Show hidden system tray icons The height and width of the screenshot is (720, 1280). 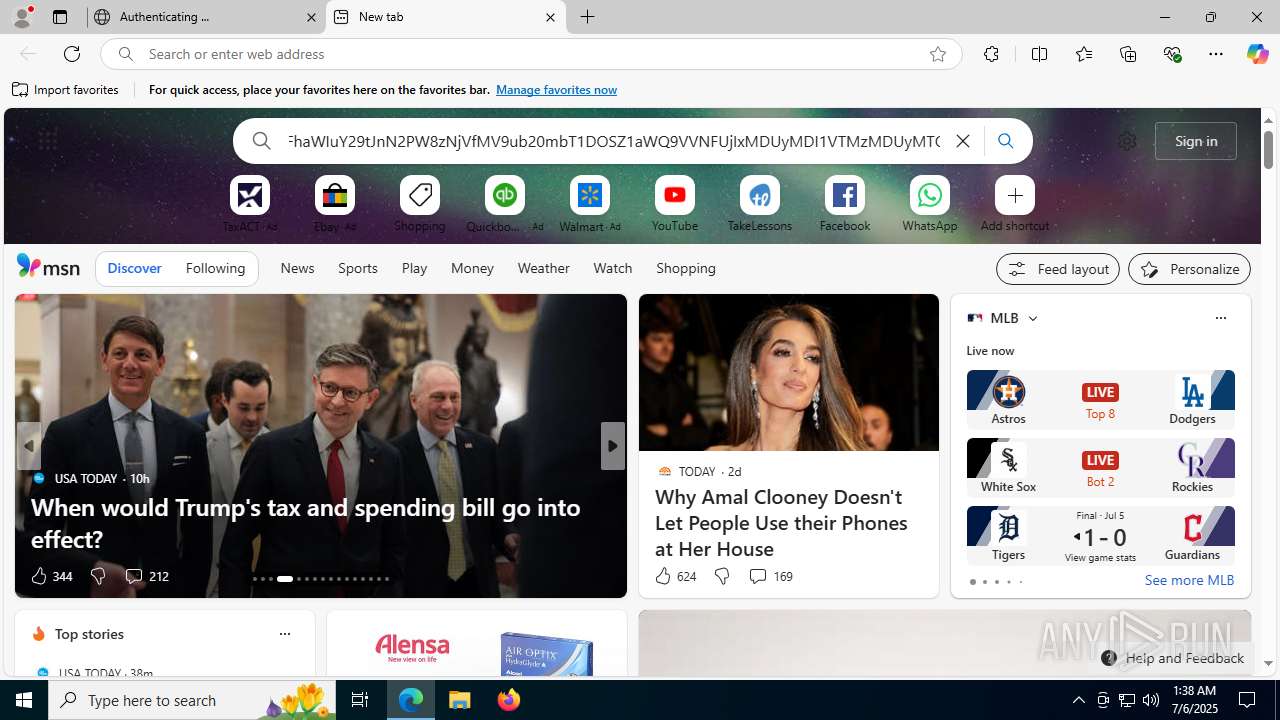1078,700
